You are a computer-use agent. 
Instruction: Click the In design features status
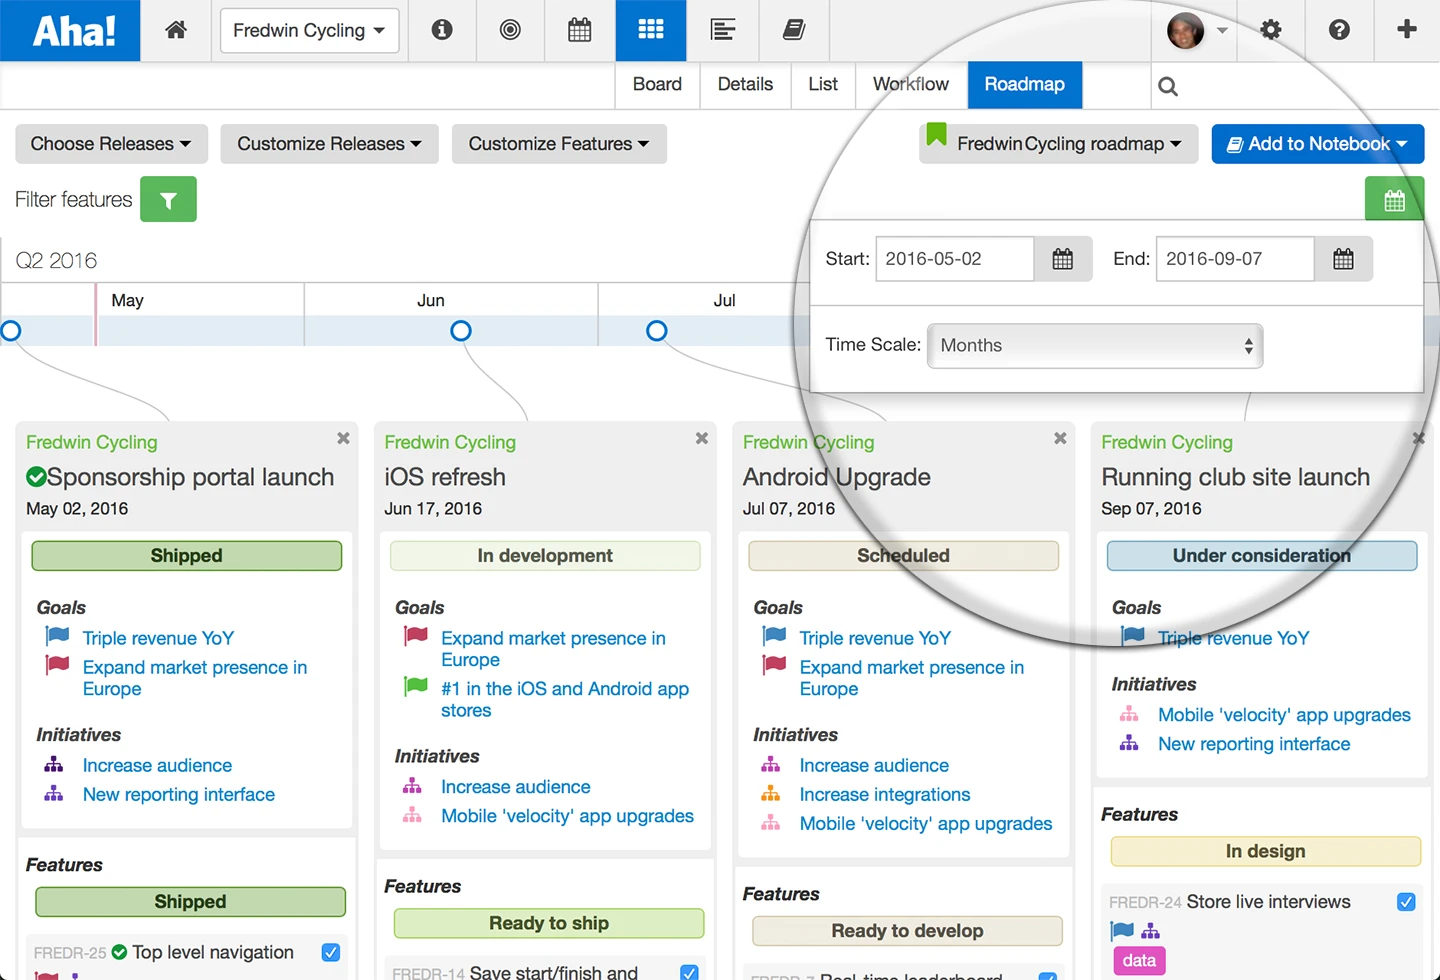[1266, 851]
